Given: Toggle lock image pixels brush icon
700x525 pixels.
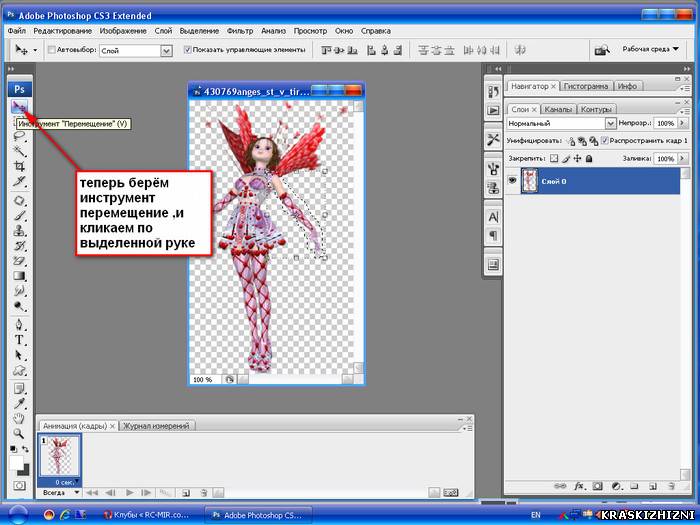Looking at the screenshot, I should point(566,158).
